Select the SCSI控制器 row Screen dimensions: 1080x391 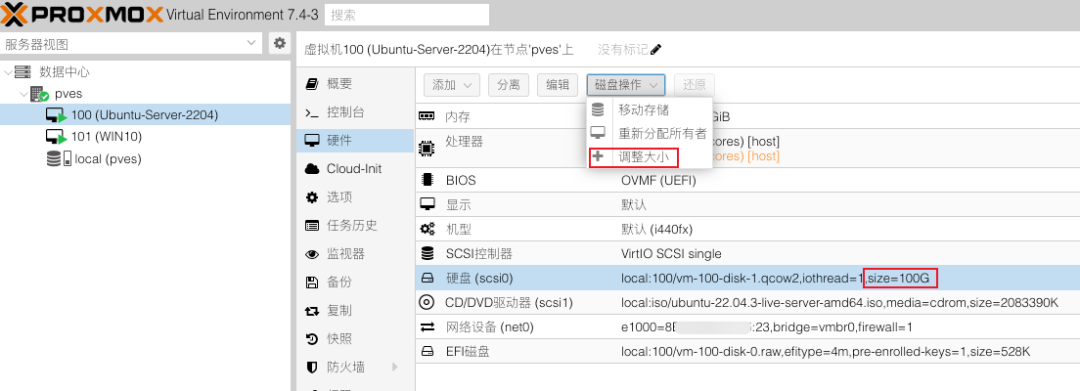[x=747, y=254]
